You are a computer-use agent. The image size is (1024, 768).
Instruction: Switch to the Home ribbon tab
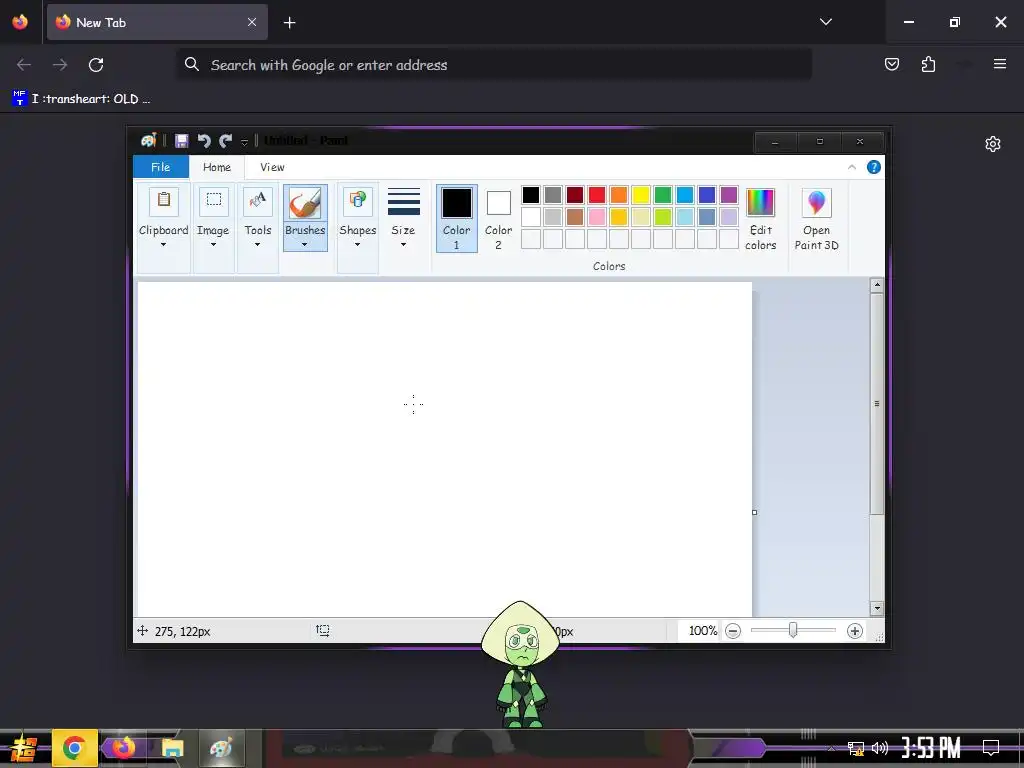[x=217, y=167]
